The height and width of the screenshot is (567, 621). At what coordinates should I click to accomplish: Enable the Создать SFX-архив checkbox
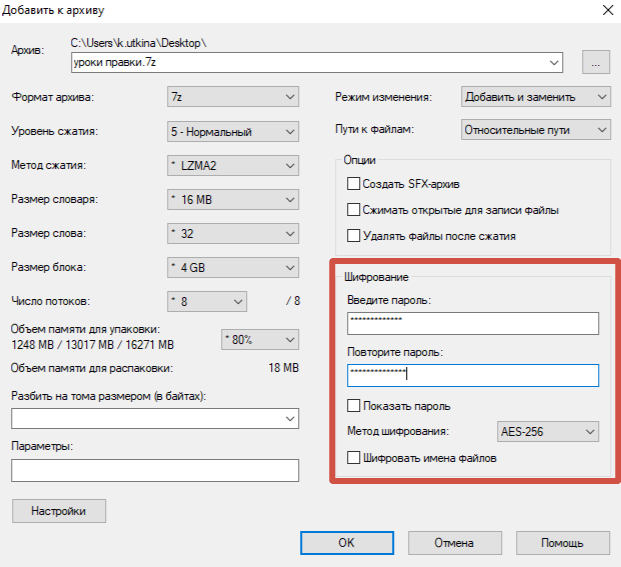[x=352, y=184]
